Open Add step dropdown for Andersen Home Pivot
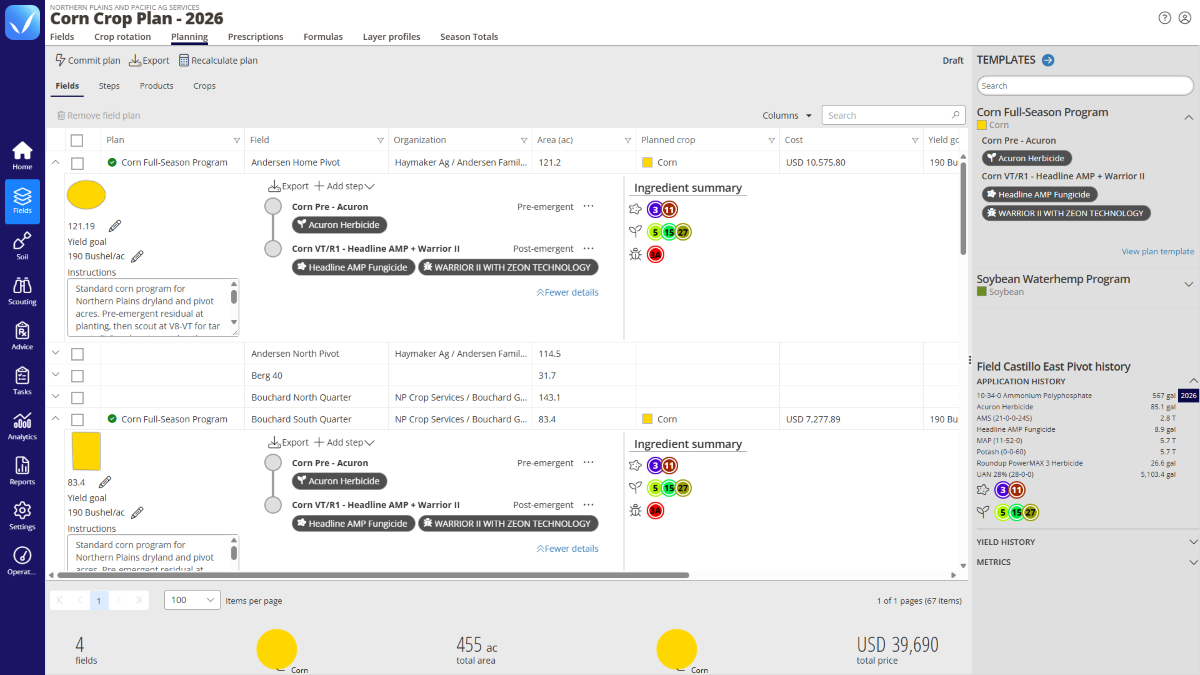 345,186
